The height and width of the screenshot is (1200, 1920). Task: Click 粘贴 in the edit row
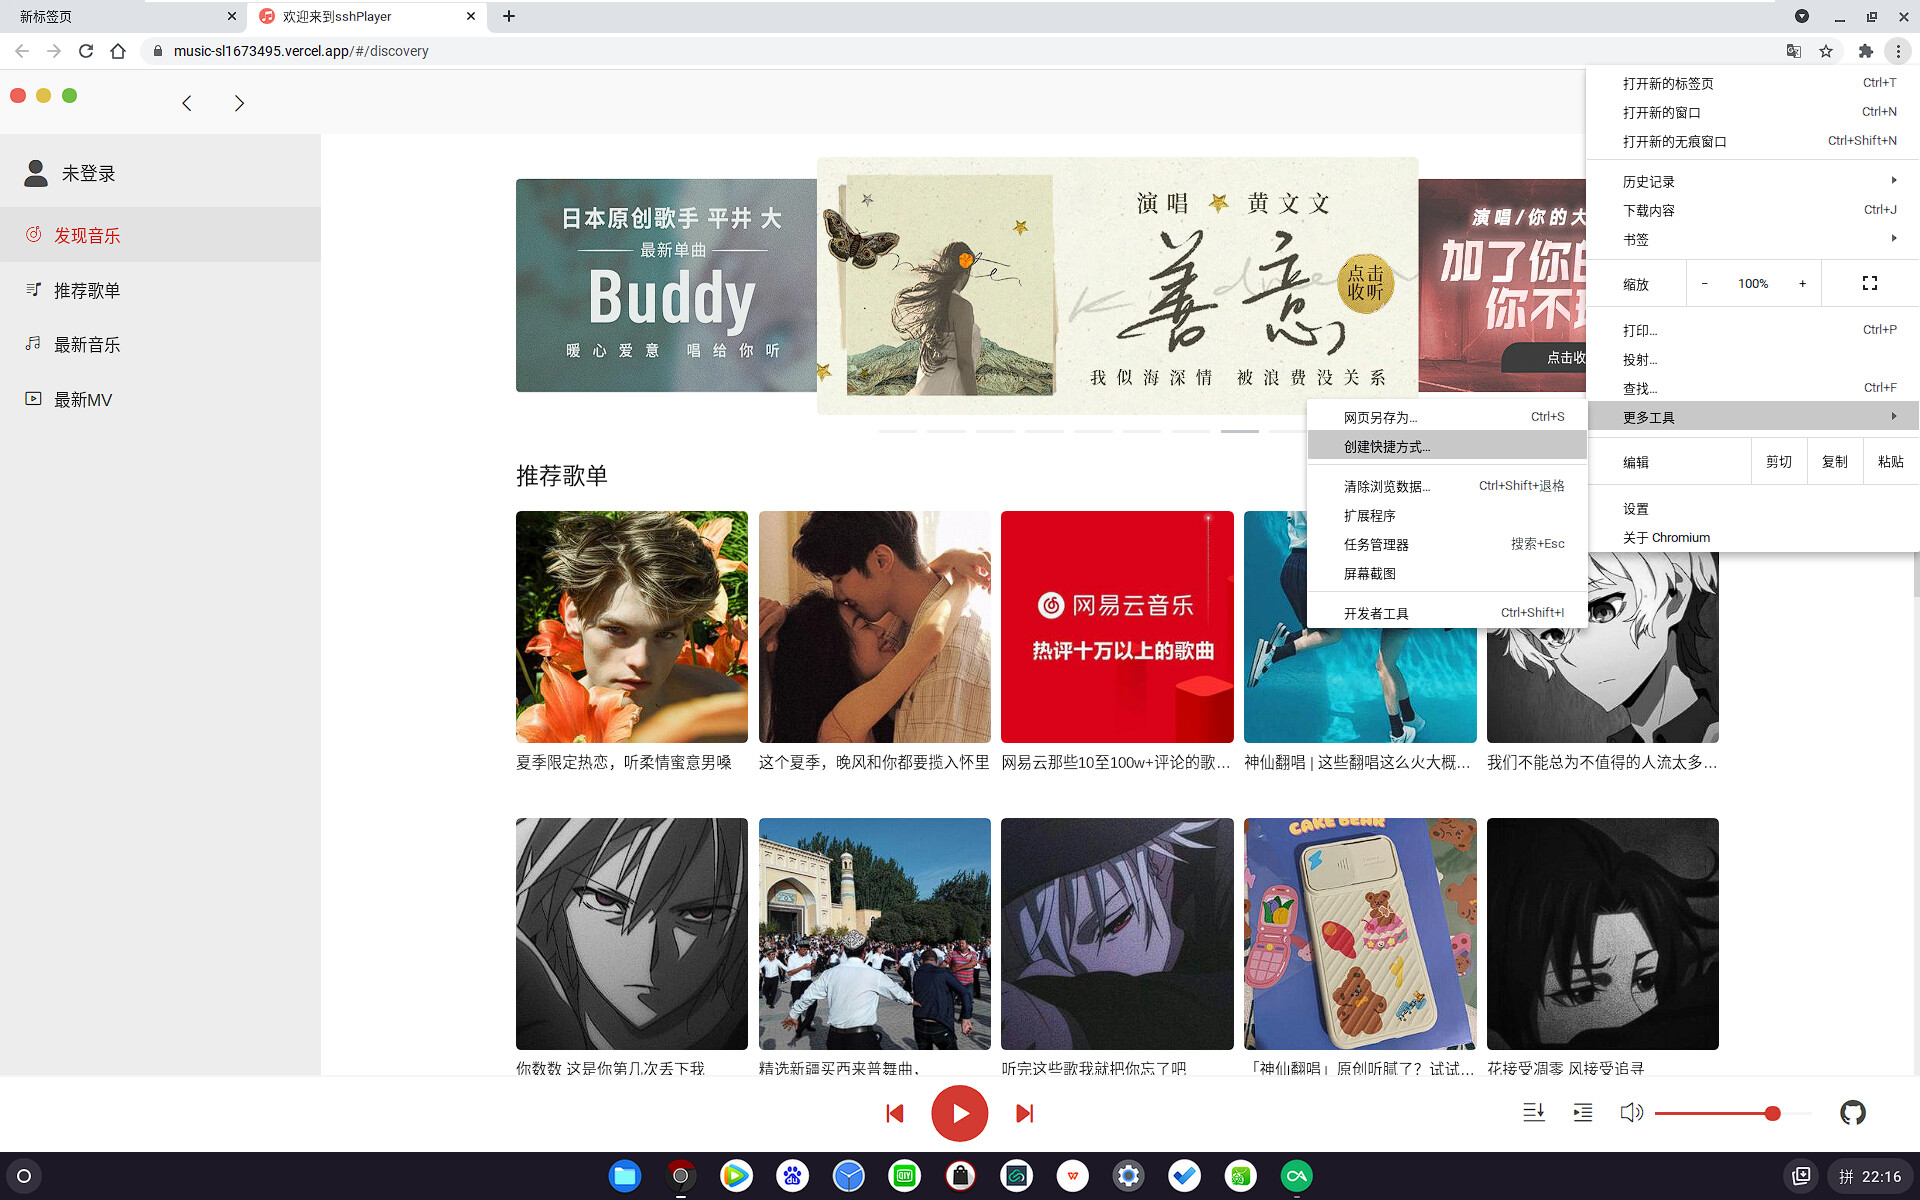pyautogui.click(x=1890, y=462)
